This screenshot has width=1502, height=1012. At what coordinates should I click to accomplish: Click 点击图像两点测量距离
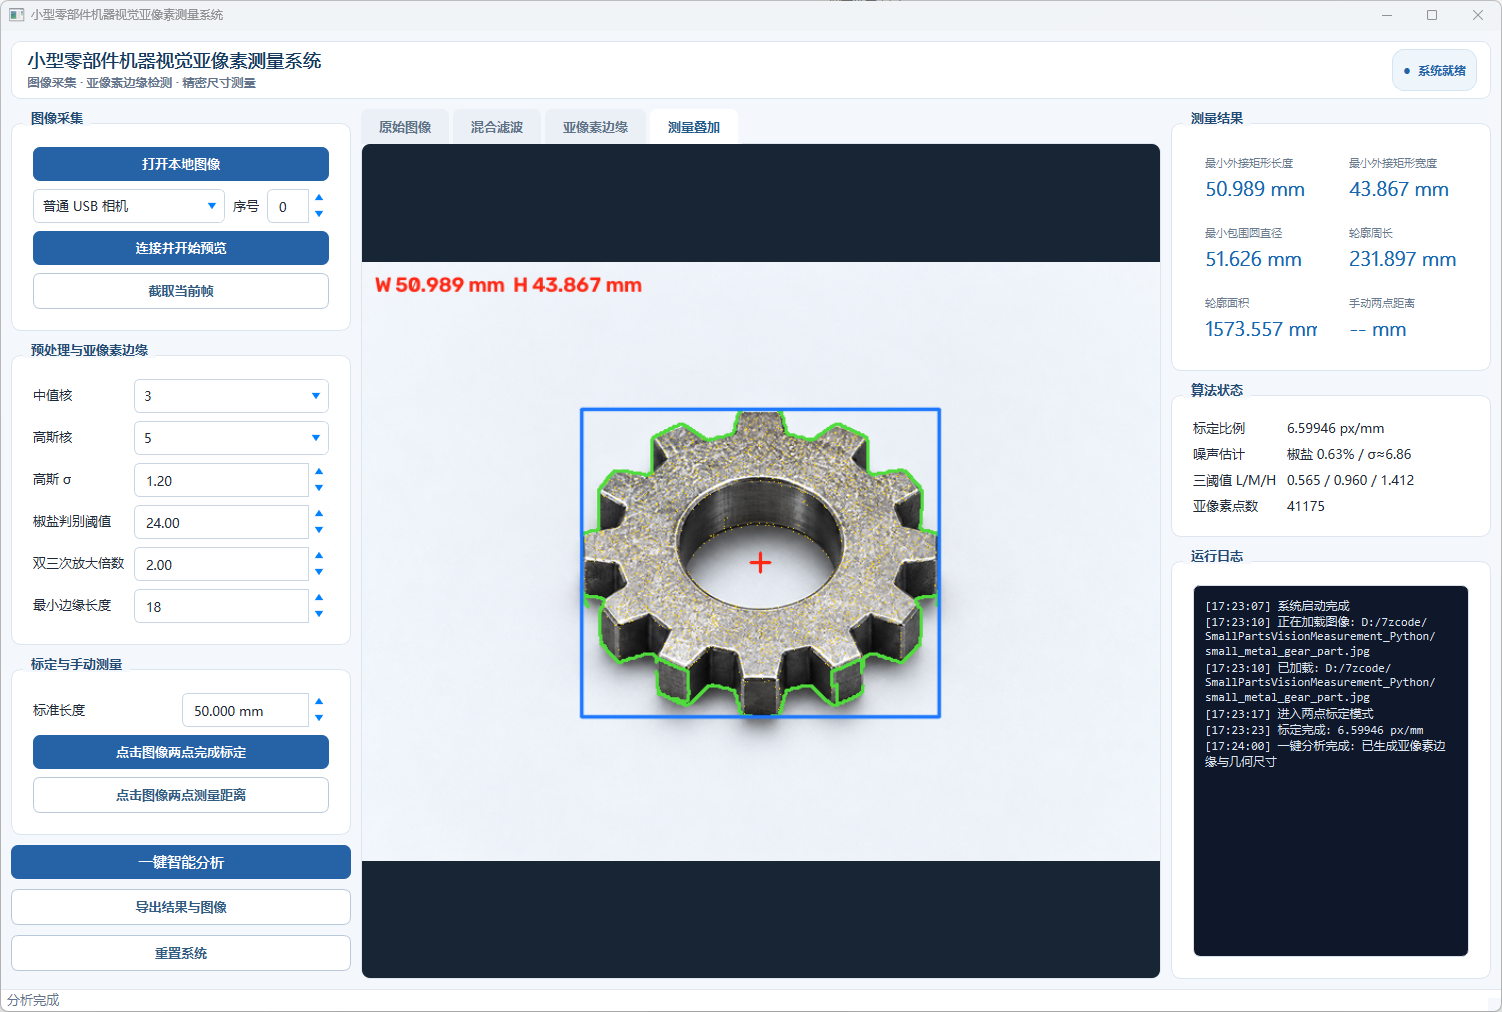(x=181, y=795)
